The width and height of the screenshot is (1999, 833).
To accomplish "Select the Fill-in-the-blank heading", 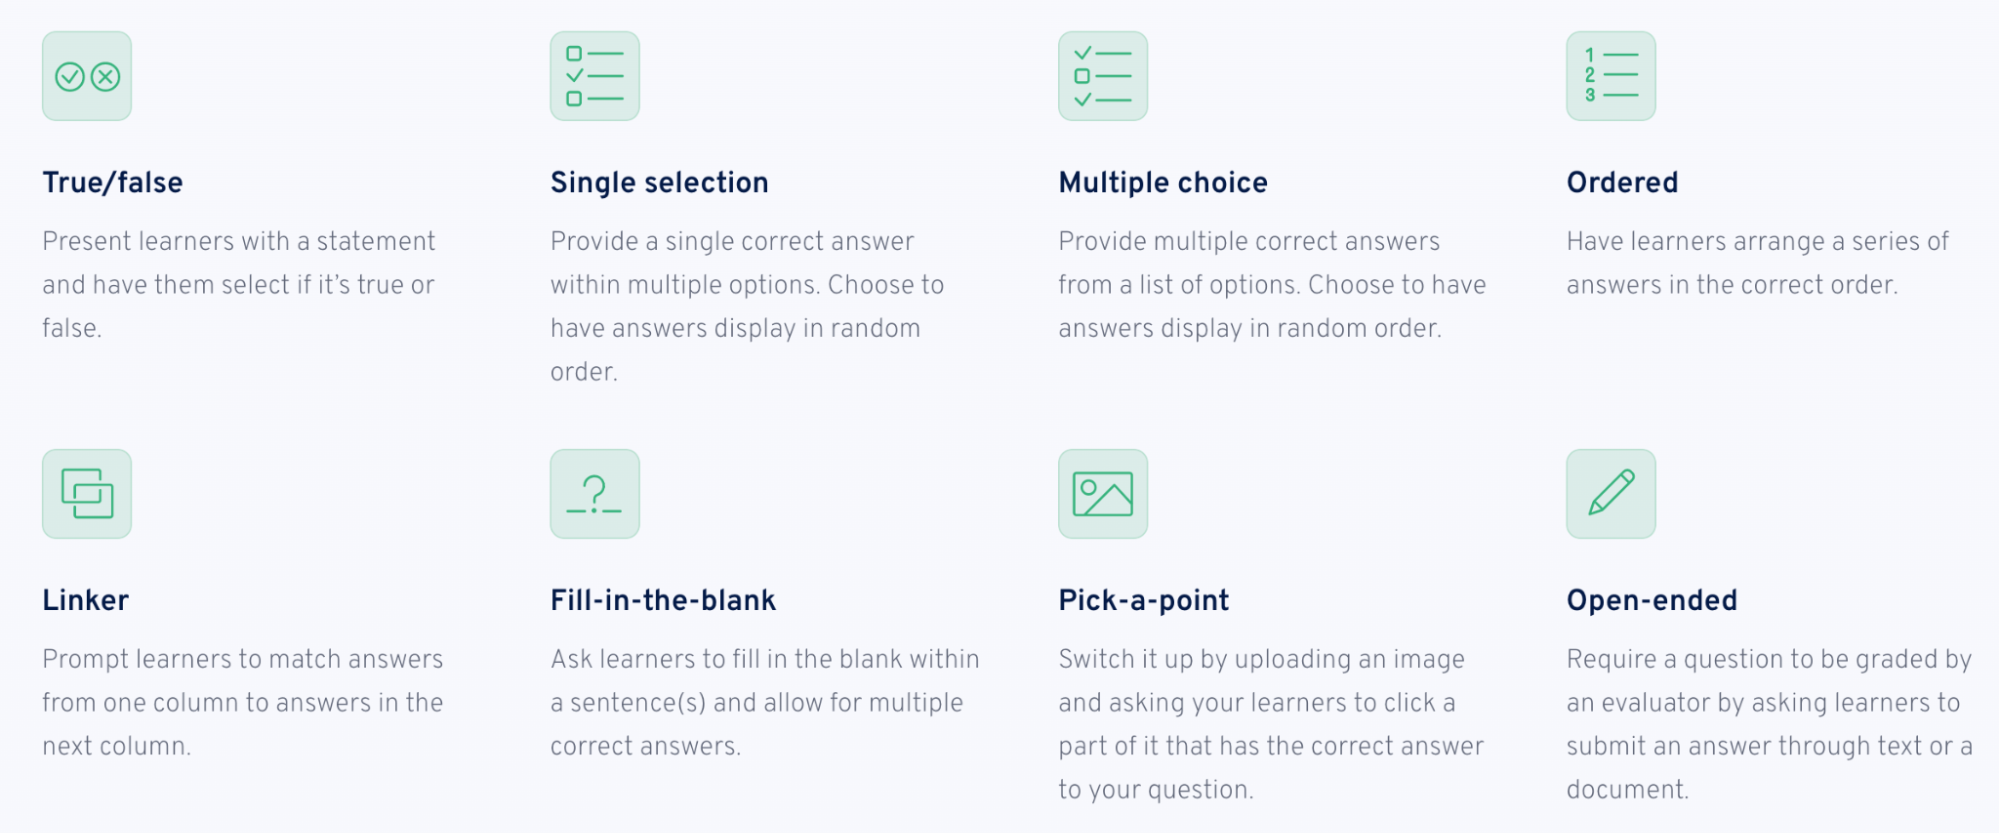I will (x=663, y=600).
